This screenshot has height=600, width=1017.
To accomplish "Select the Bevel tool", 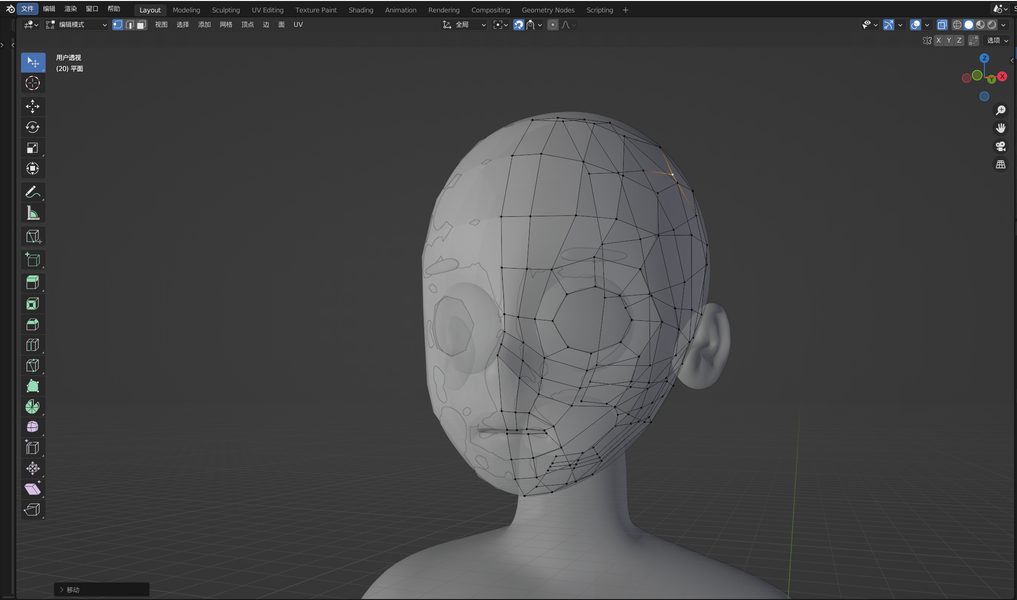I will coord(33,324).
